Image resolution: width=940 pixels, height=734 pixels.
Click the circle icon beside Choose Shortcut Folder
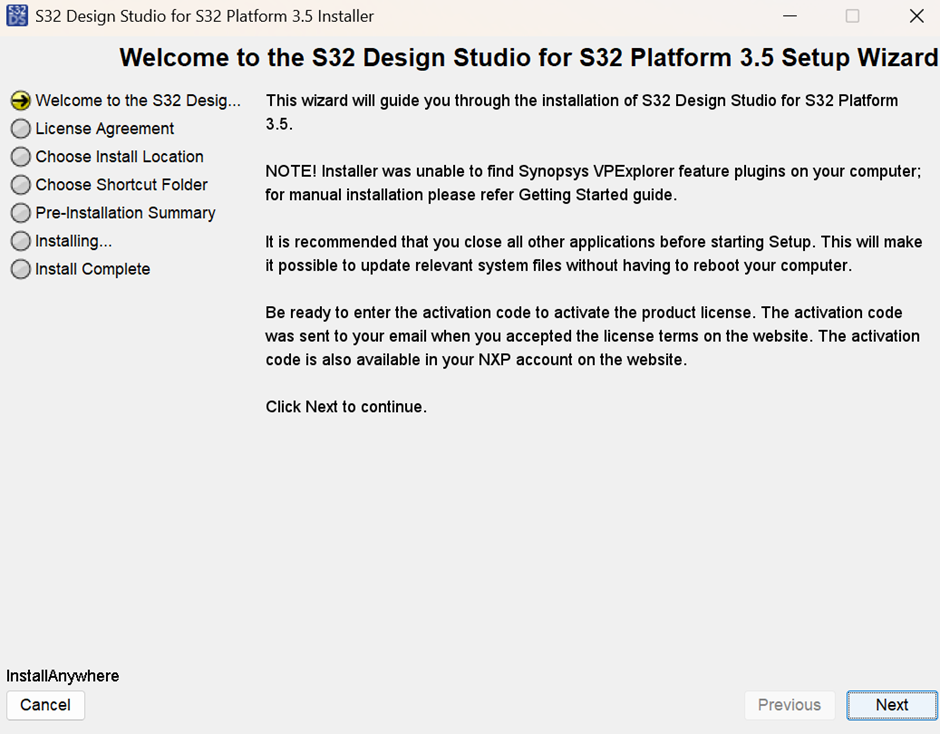pos(20,185)
